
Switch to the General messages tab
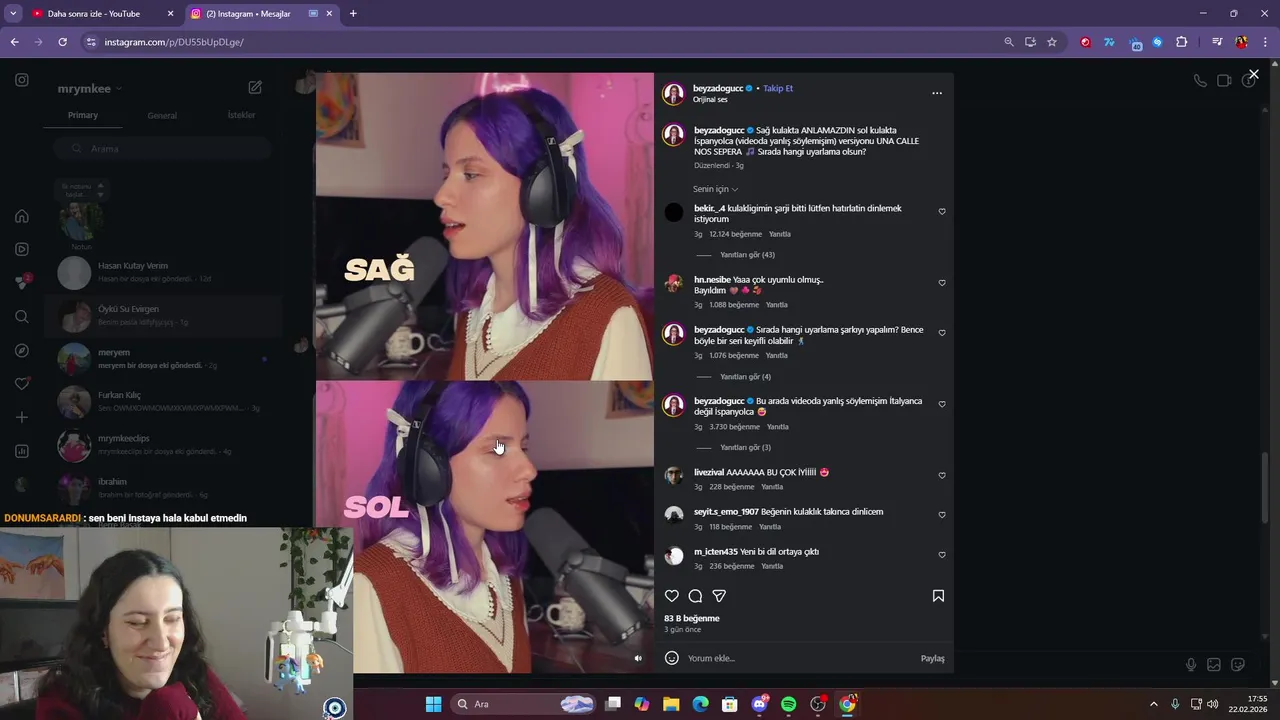[162, 115]
